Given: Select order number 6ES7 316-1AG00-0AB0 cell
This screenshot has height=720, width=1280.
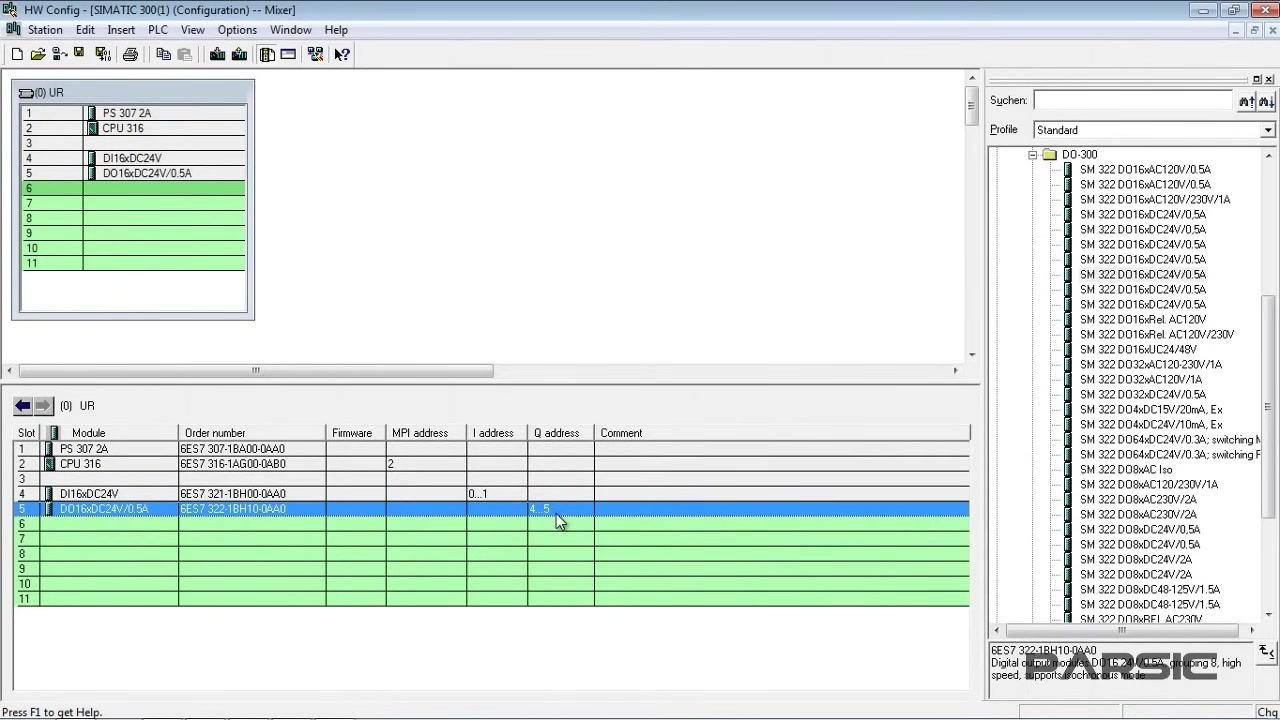Looking at the screenshot, I should click(x=252, y=464).
